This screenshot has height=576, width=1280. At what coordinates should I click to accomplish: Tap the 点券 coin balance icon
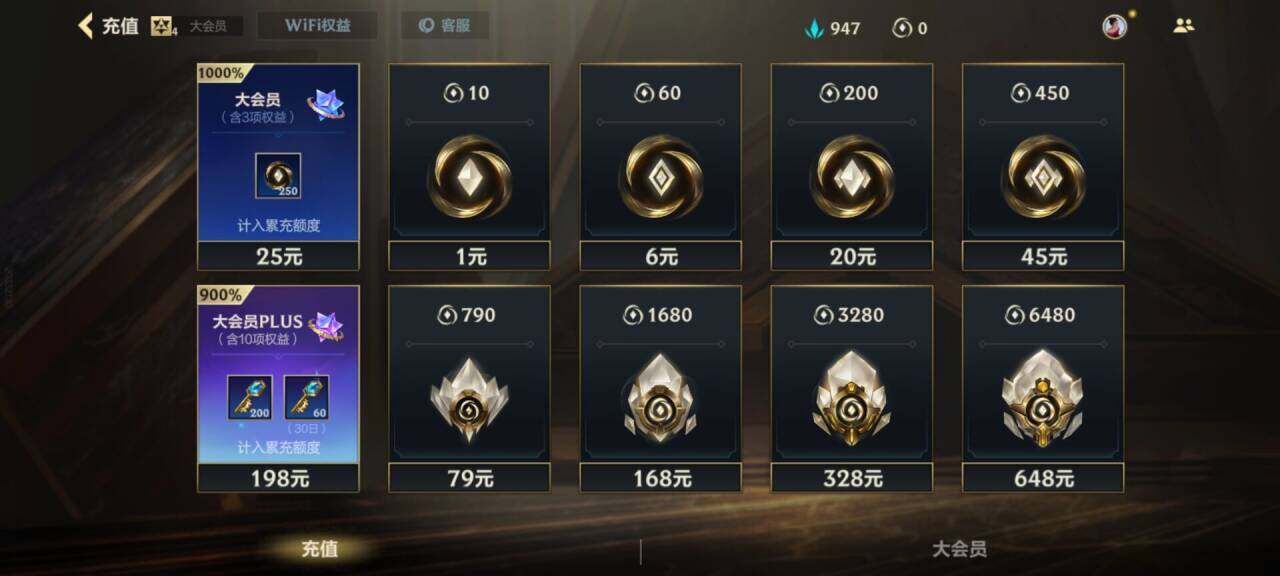902,28
